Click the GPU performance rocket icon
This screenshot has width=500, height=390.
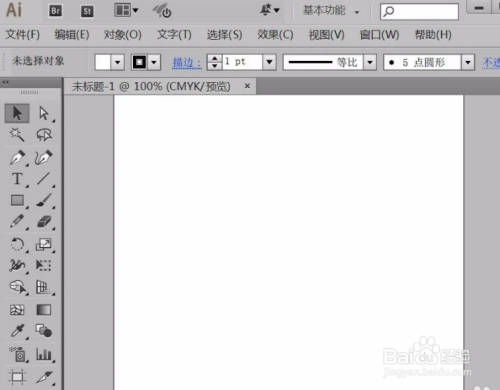point(162,11)
